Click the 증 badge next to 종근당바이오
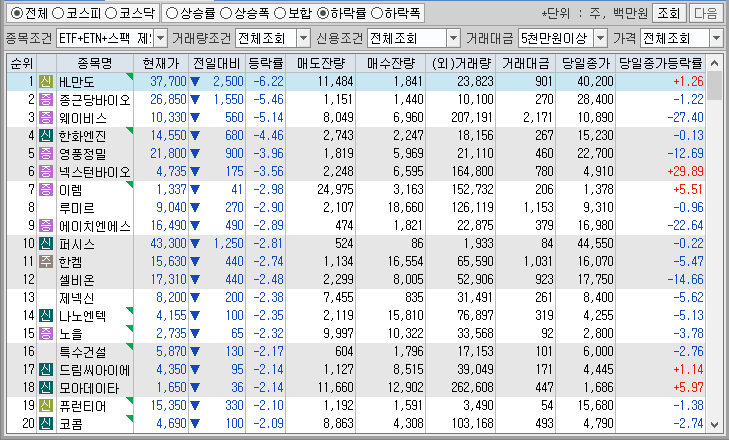Screen dimensions: 729x440 point(46,100)
